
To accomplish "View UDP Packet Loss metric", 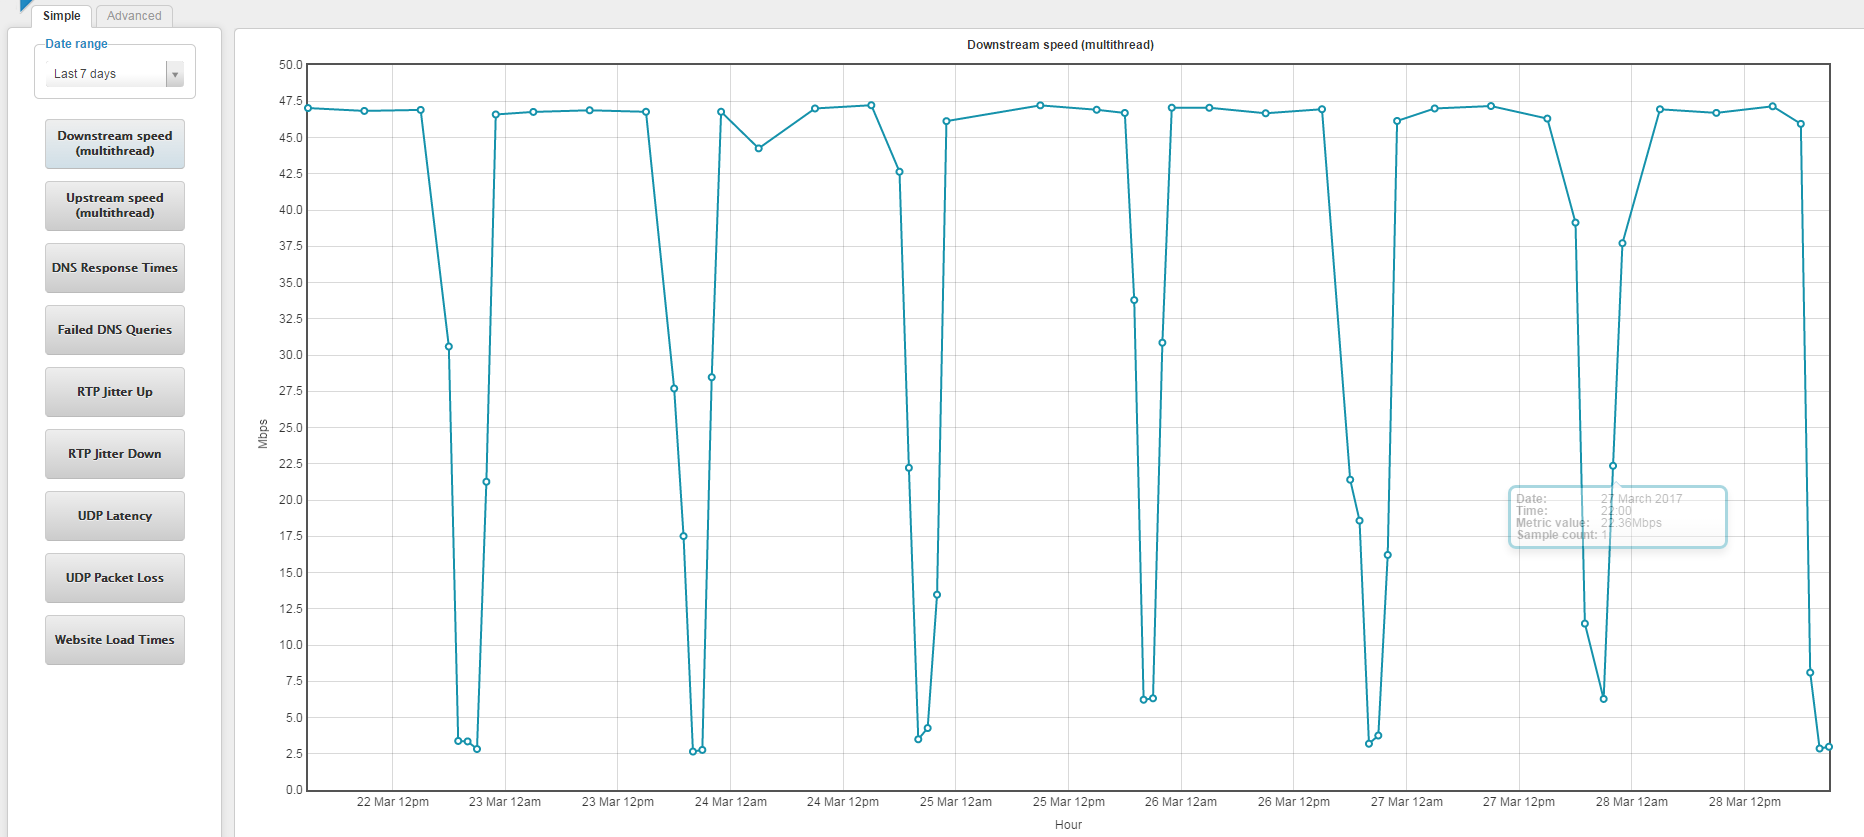I will [x=115, y=578].
